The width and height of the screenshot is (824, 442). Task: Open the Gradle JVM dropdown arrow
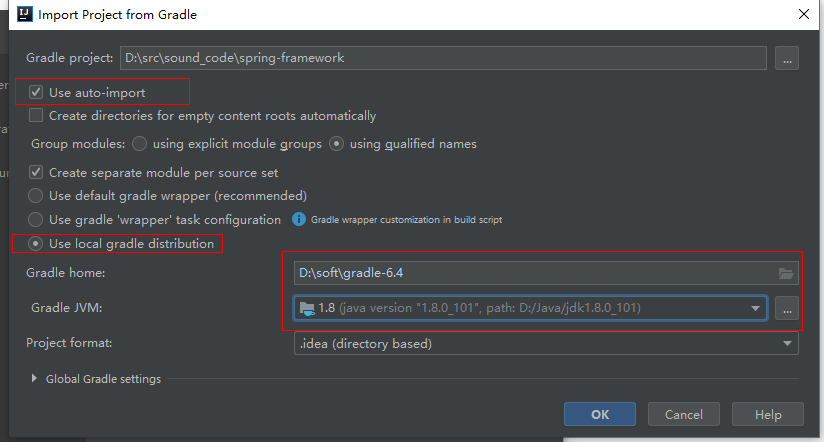(x=755, y=309)
